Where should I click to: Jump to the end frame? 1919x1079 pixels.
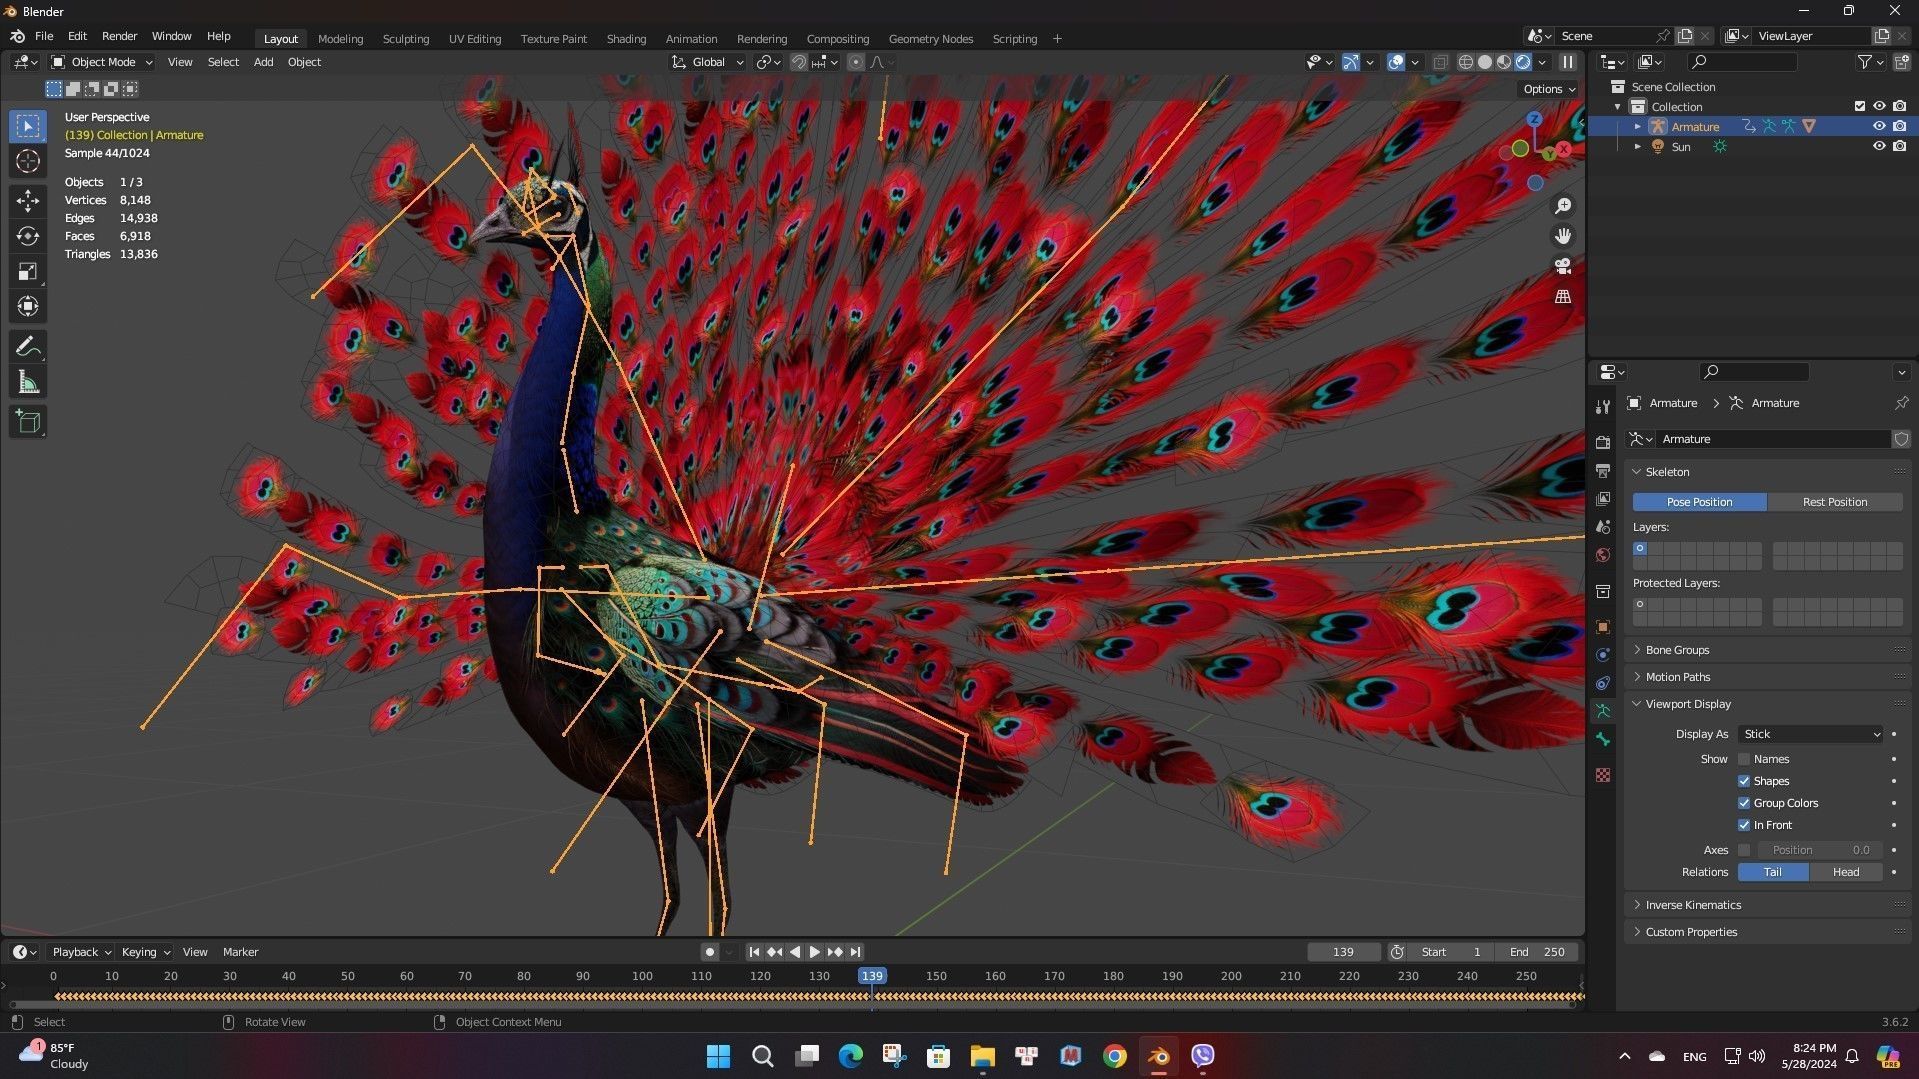click(855, 952)
